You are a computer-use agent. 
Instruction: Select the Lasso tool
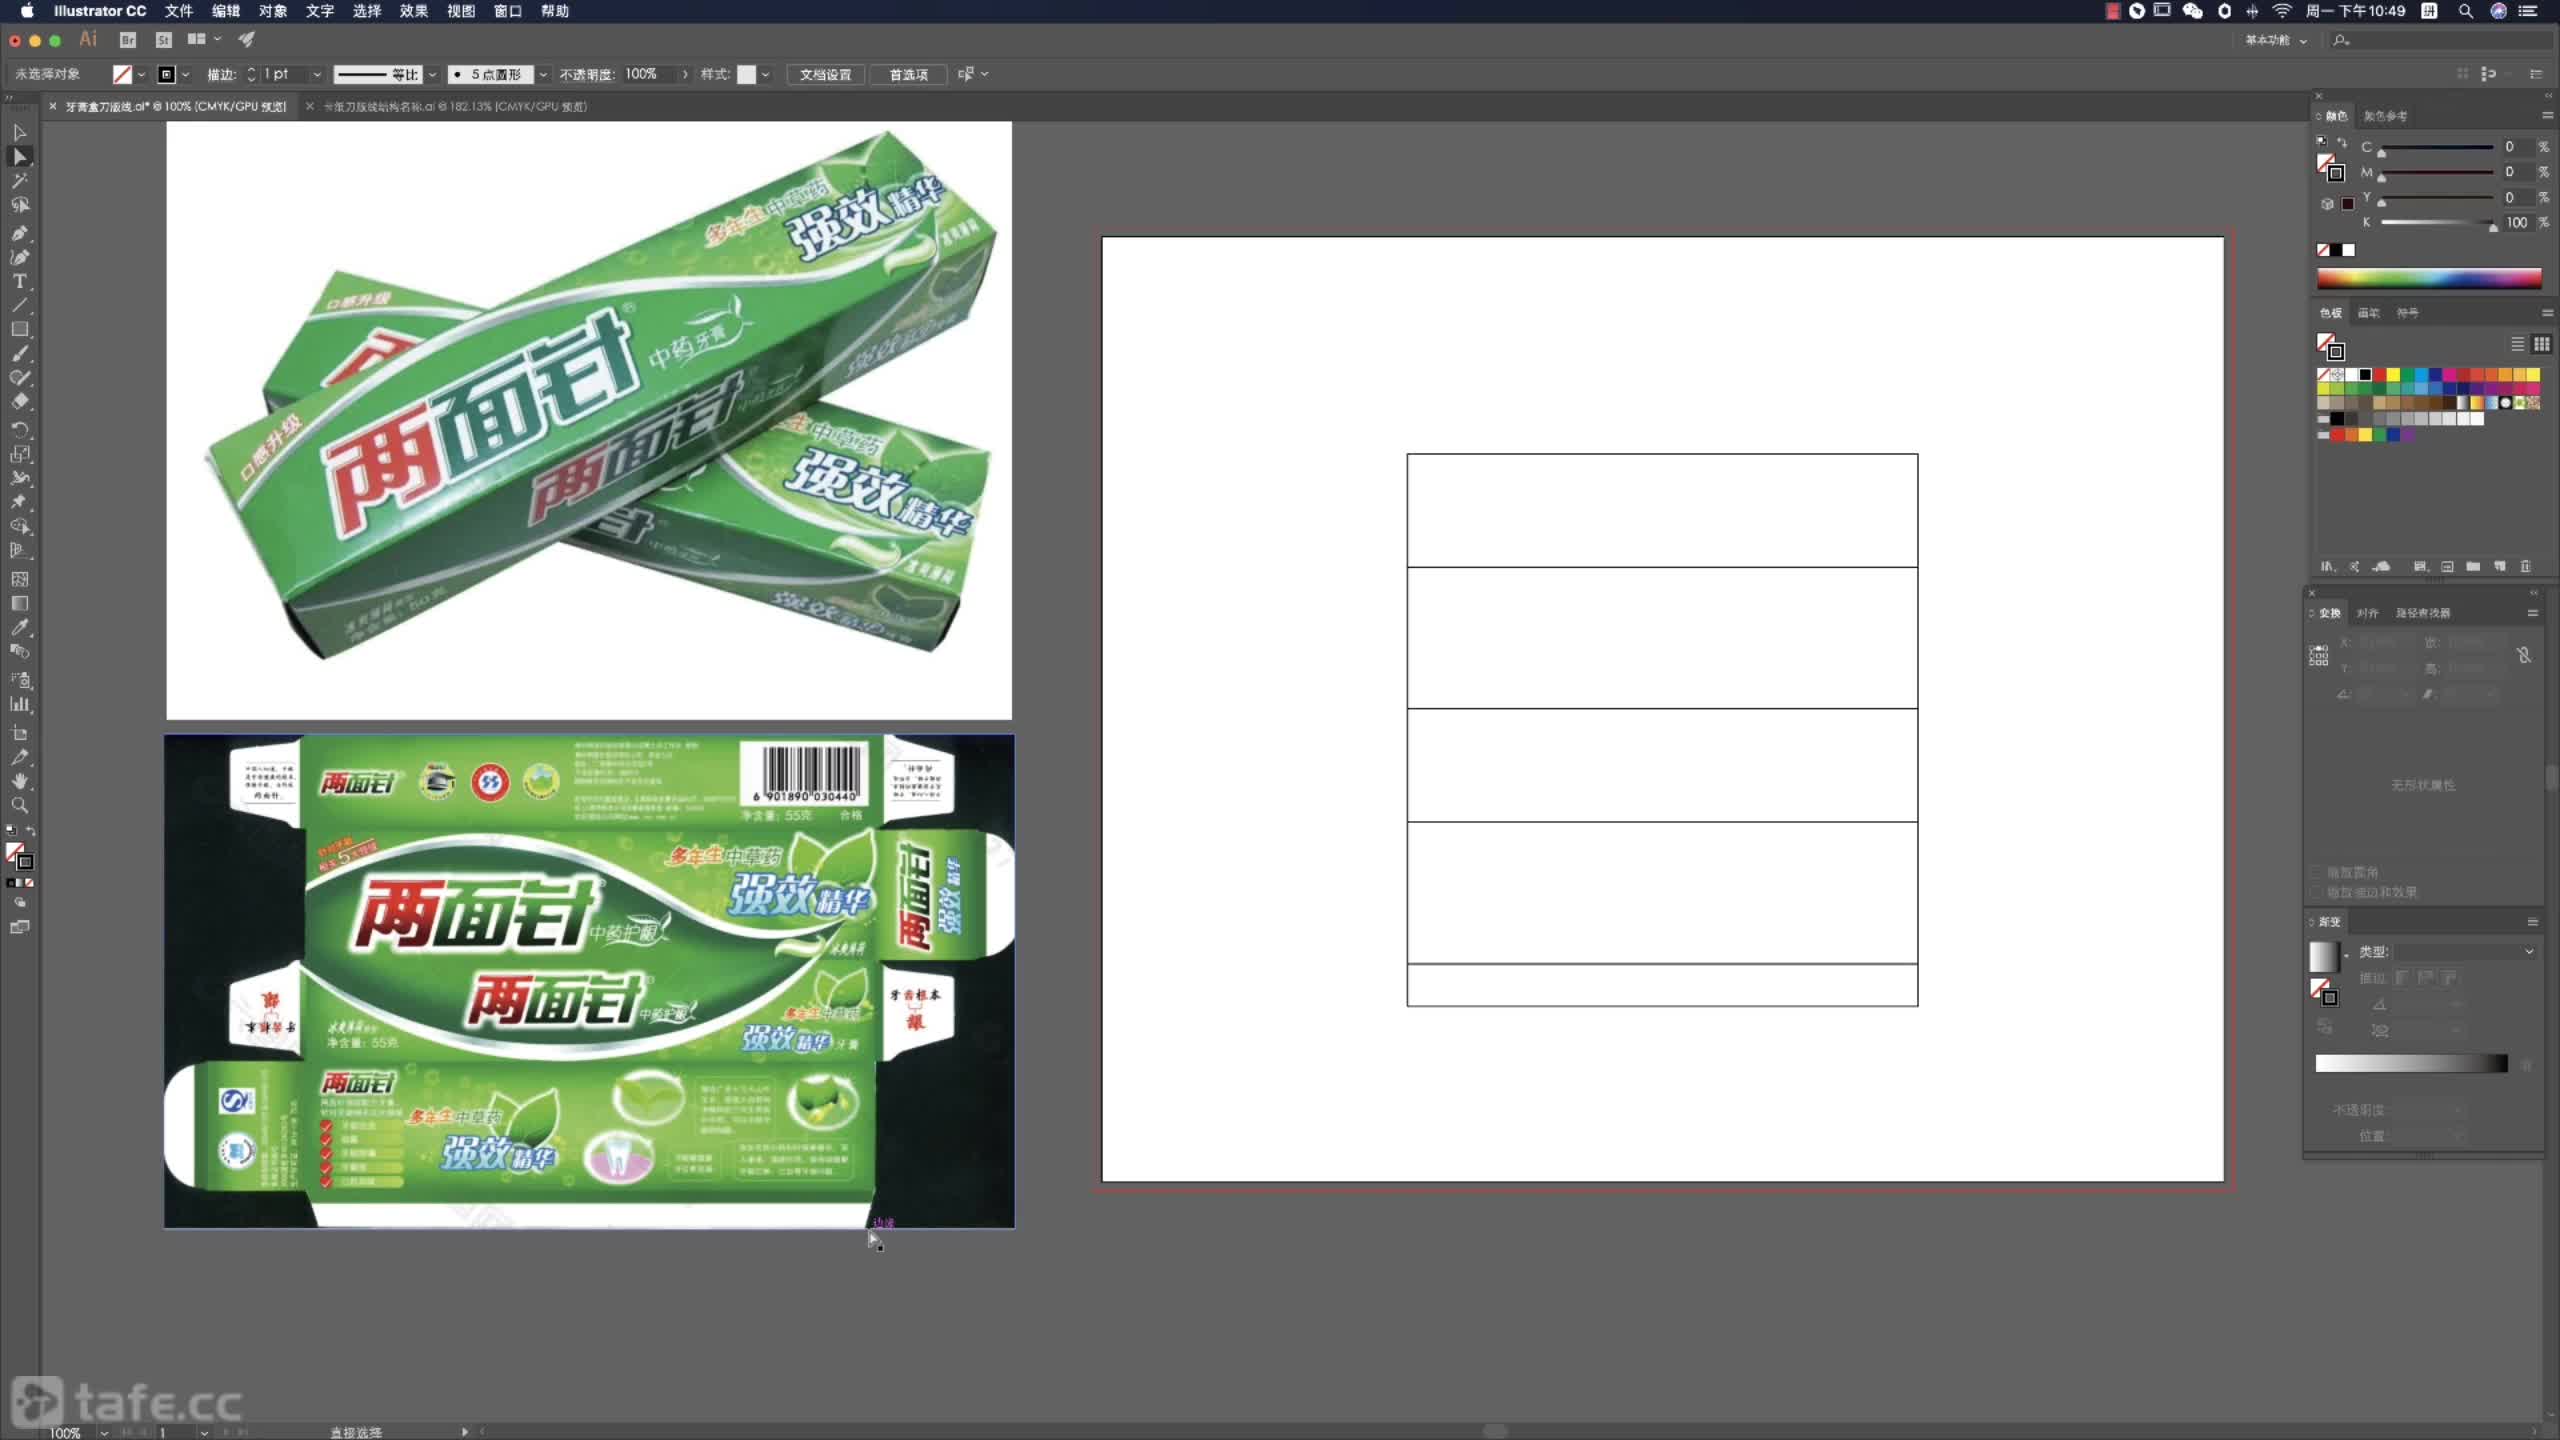point(19,205)
